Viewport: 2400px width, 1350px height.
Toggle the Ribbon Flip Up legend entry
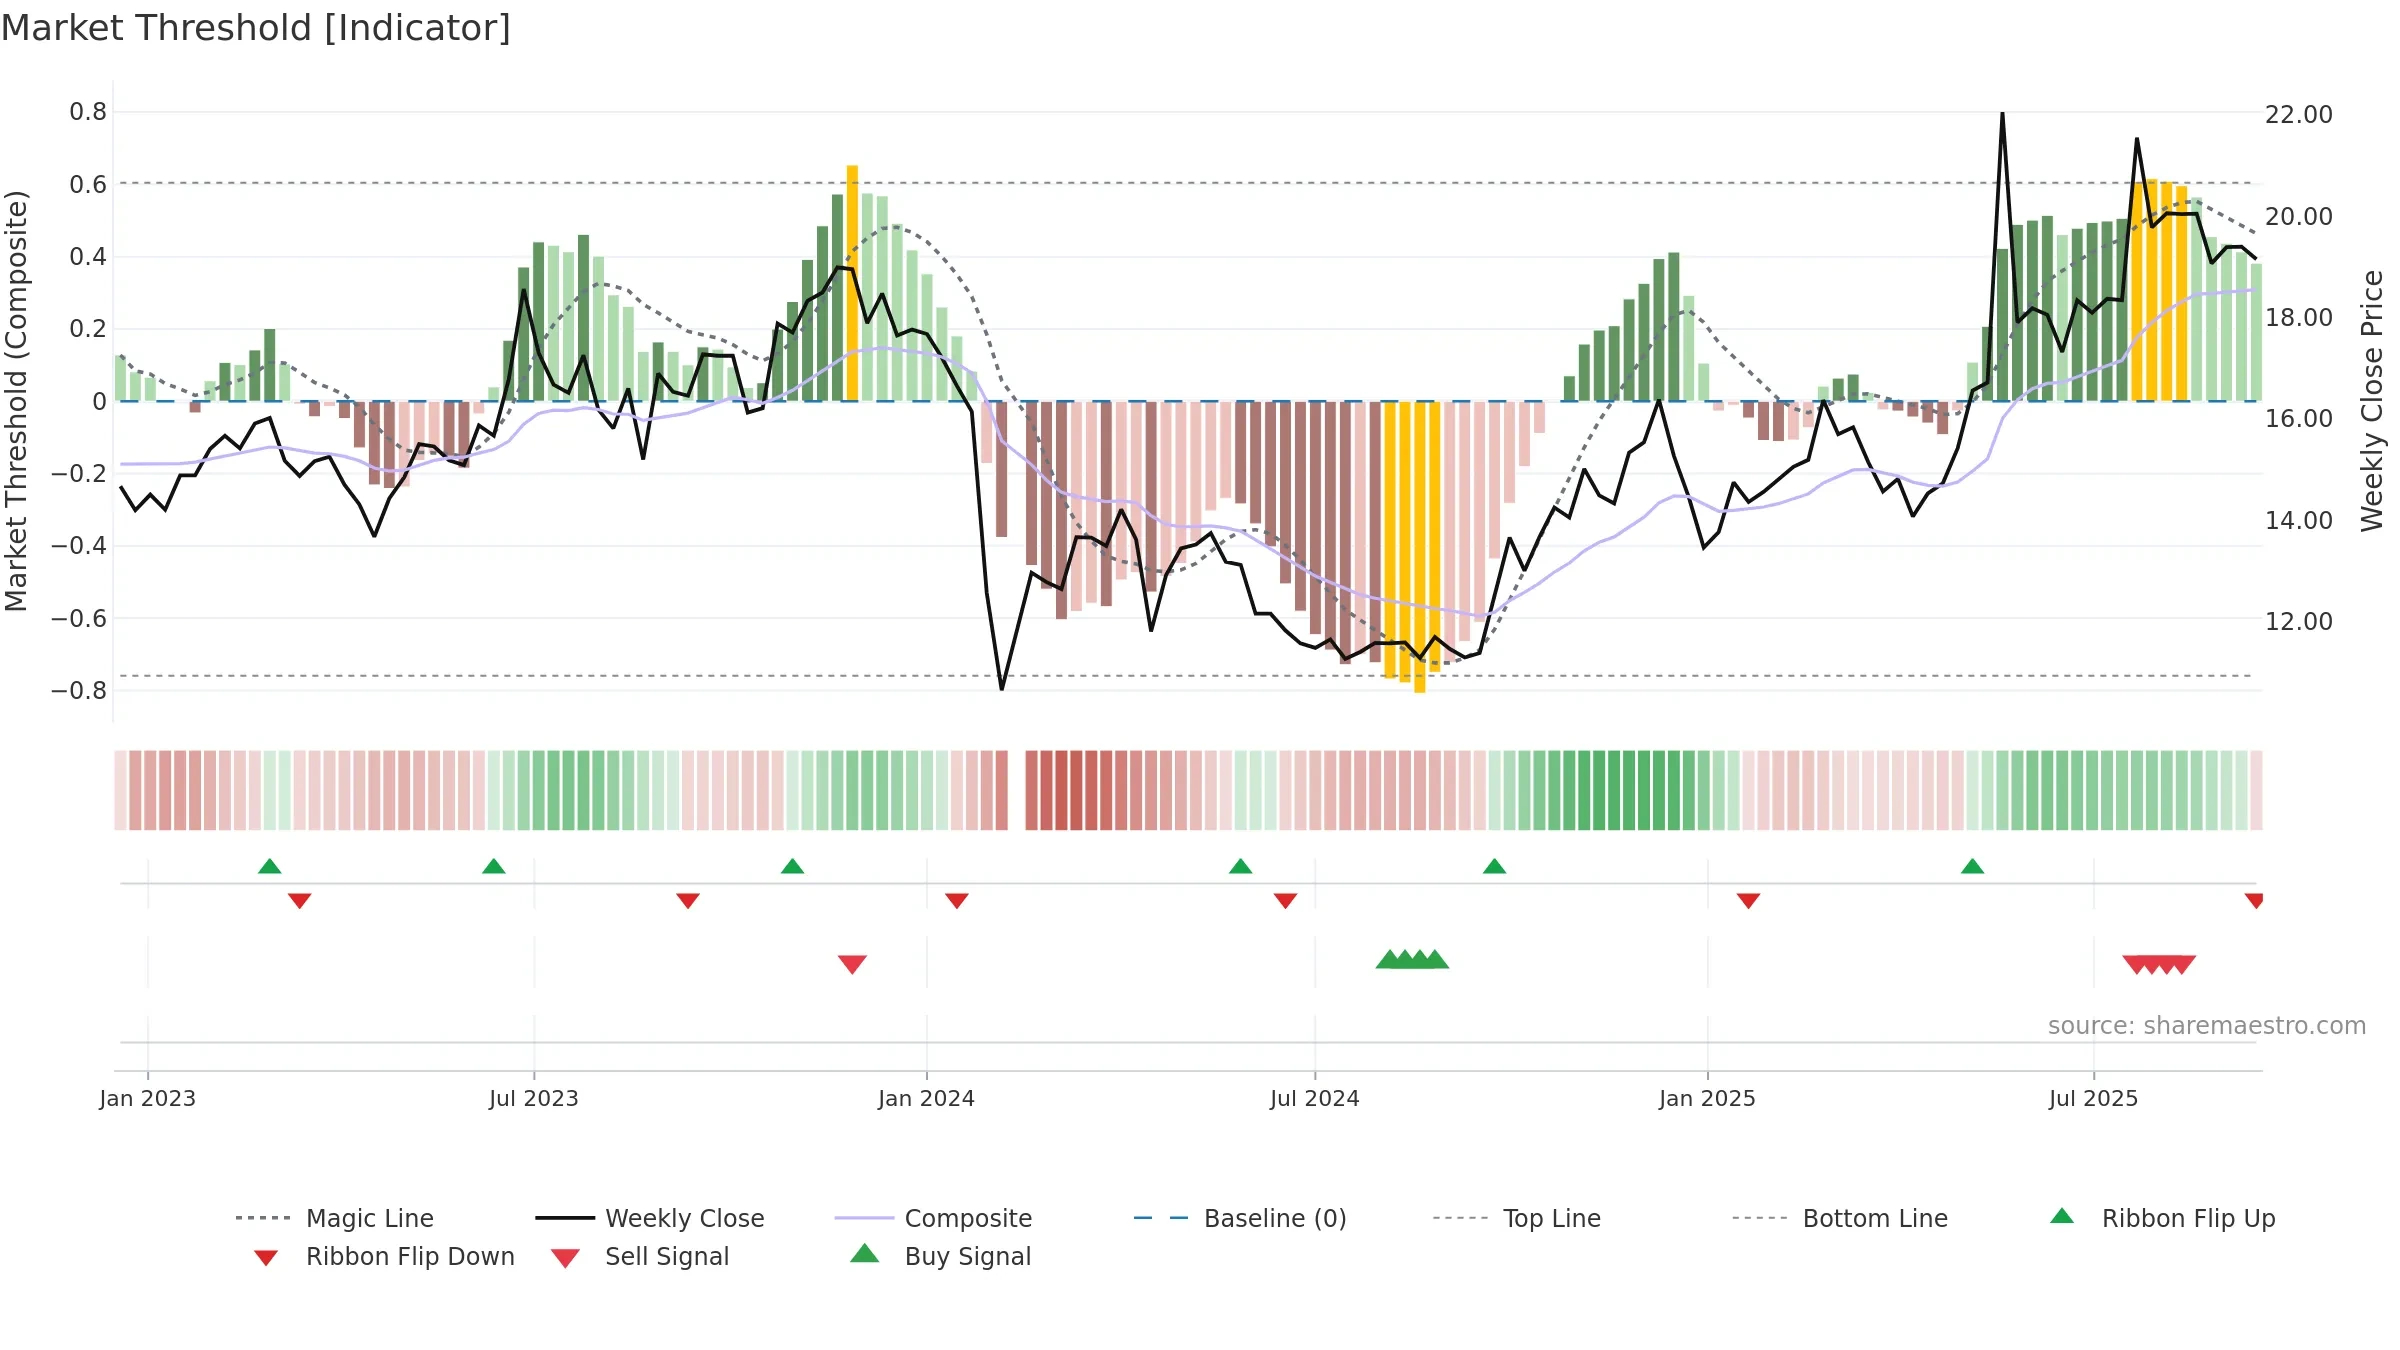tap(2162, 1218)
